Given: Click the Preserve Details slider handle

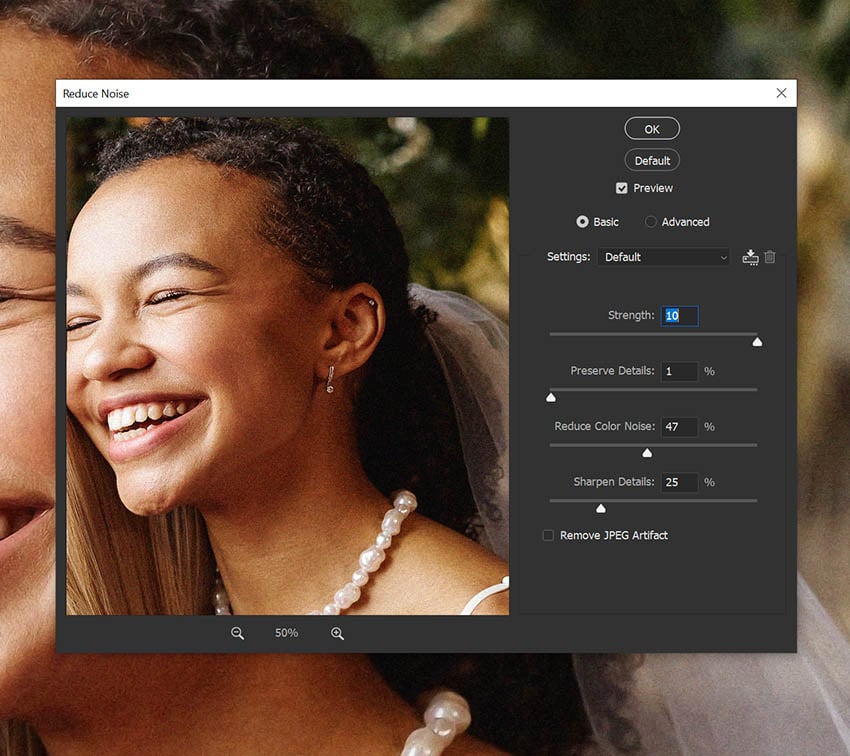Looking at the screenshot, I should point(551,398).
